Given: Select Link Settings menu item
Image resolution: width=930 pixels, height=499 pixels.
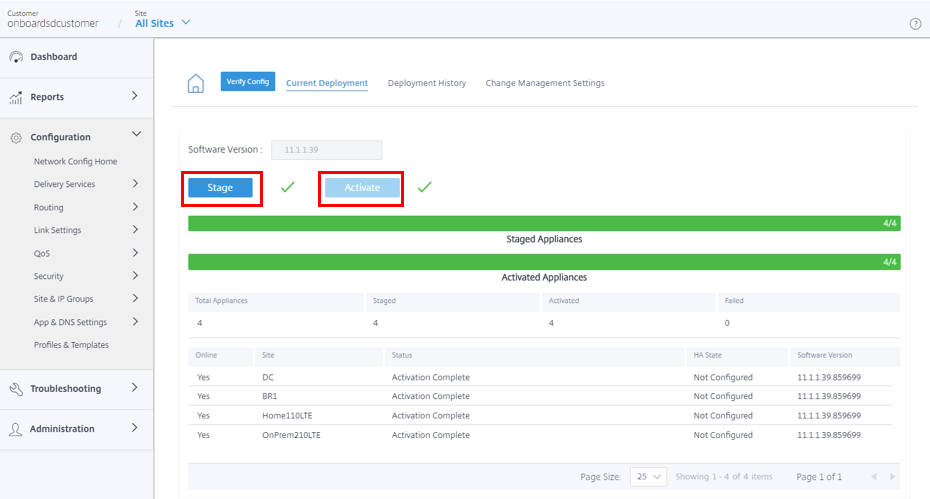Looking at the screenshot, I should click(58, 230).
